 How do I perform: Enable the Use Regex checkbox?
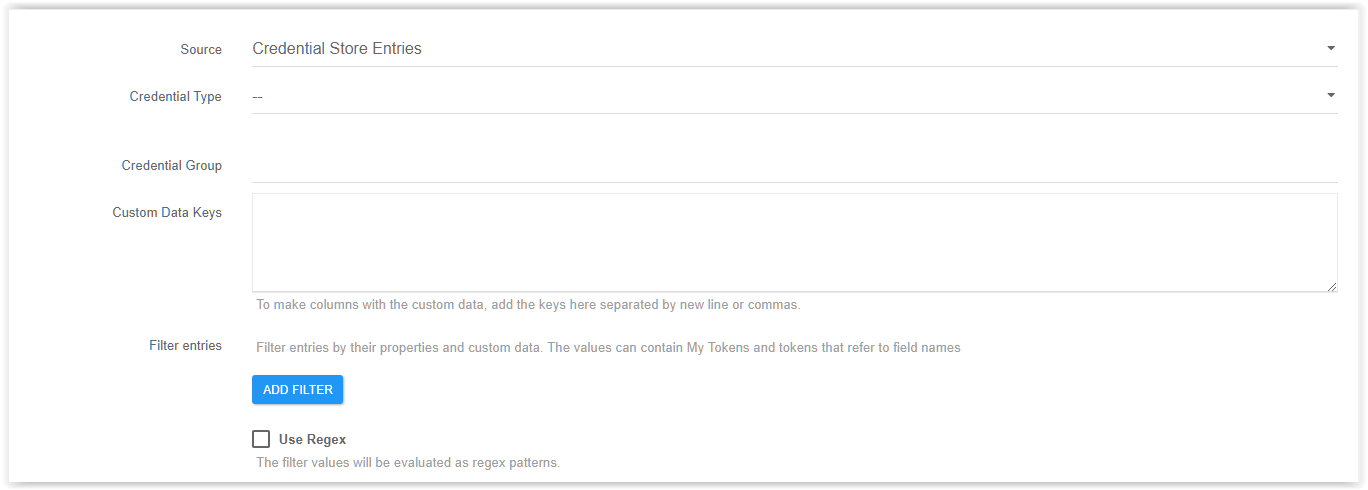tap(261, 439)
